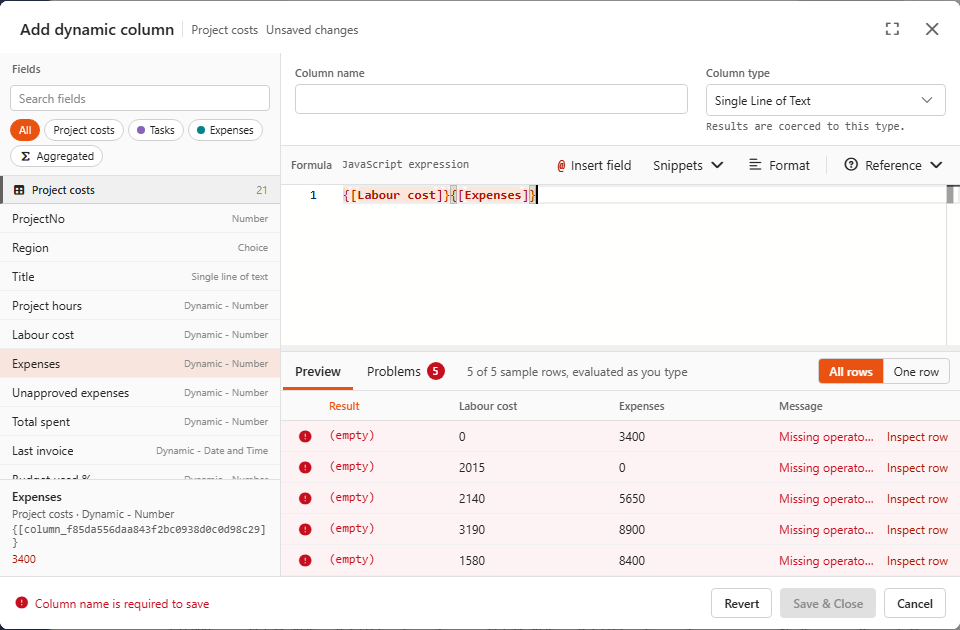The image size is (960, 630).
Task: Click the Labour cost column header
Action: pyautogui.click(x=488, y=406)
